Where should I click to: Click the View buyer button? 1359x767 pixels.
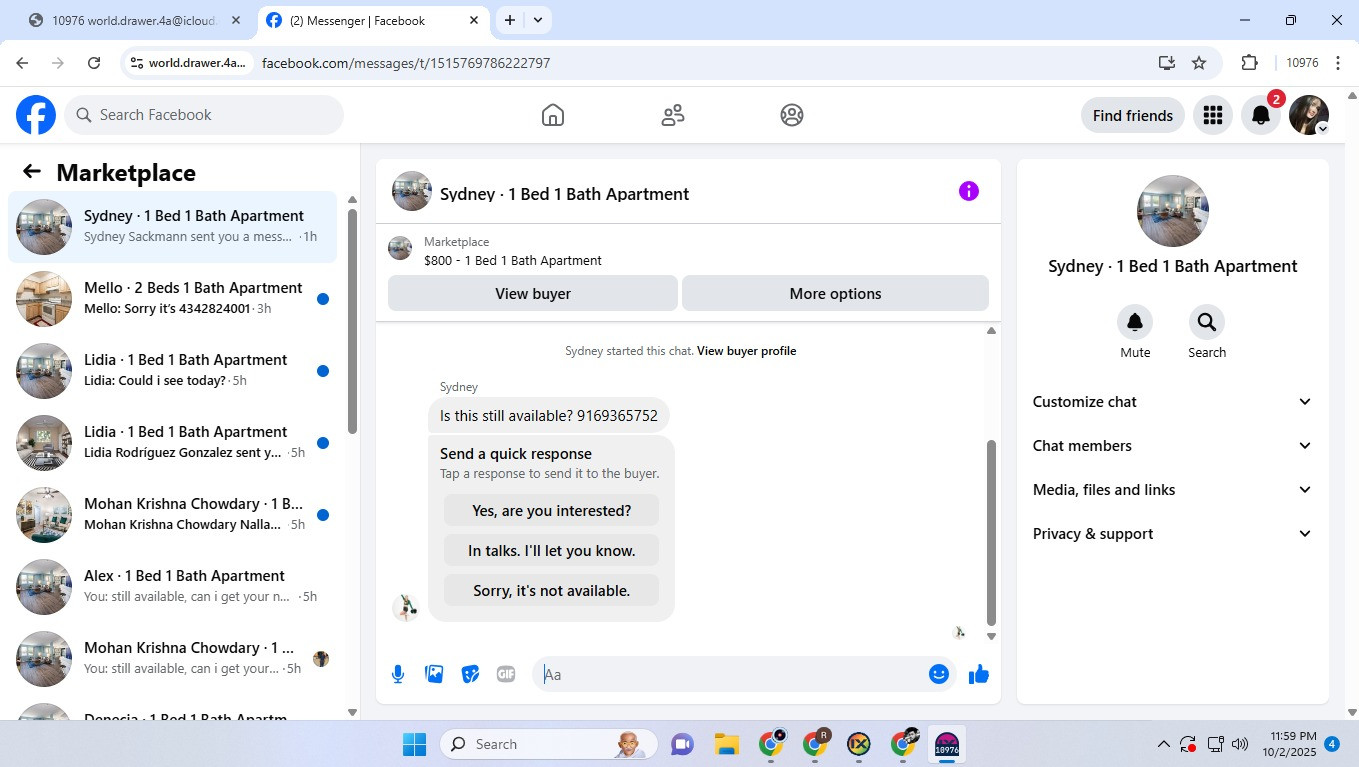coord(533,293)
